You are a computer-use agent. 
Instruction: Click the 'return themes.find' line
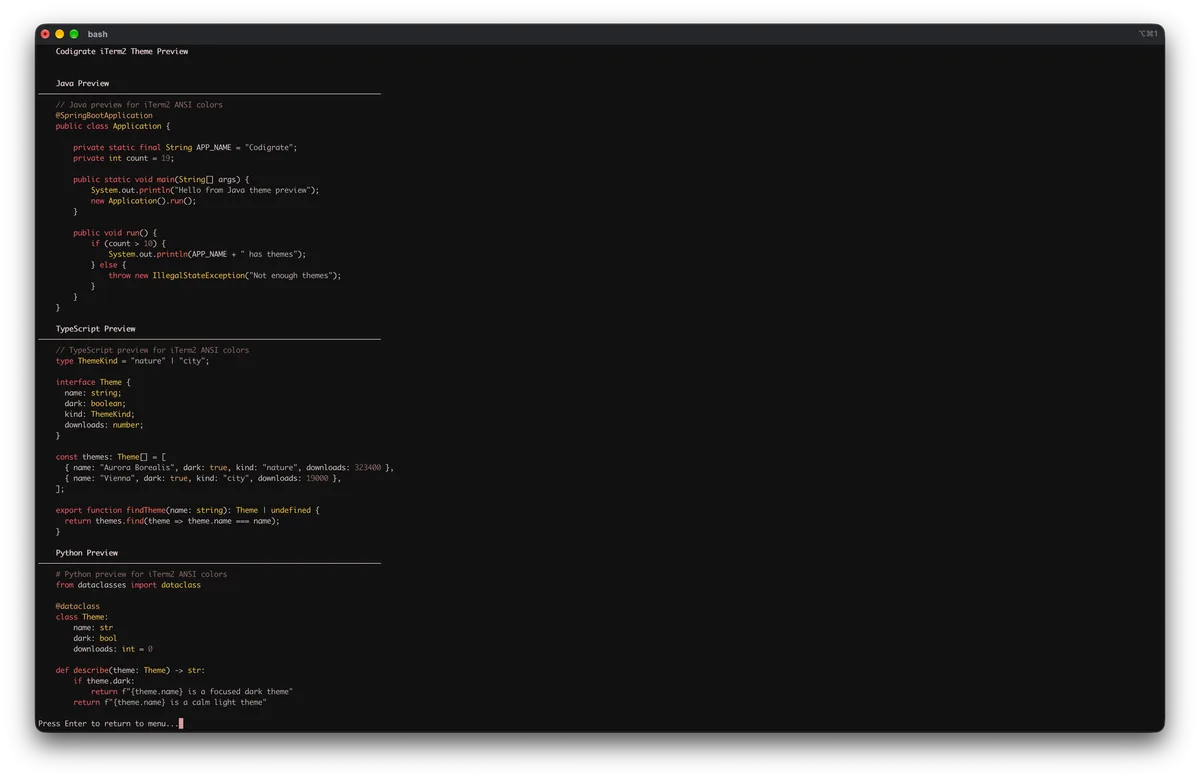pyautogui.click(x=172, y=521)
